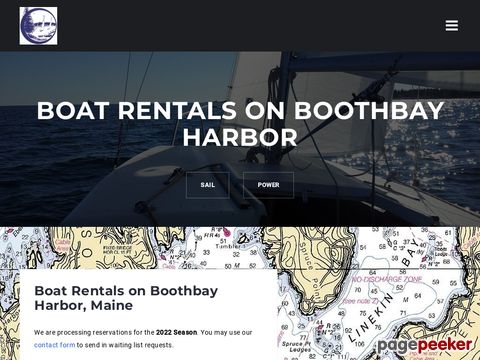Click the white content card
Image resolution: width=480 pixels, height=360 pixels.
[x=149, y=315]
